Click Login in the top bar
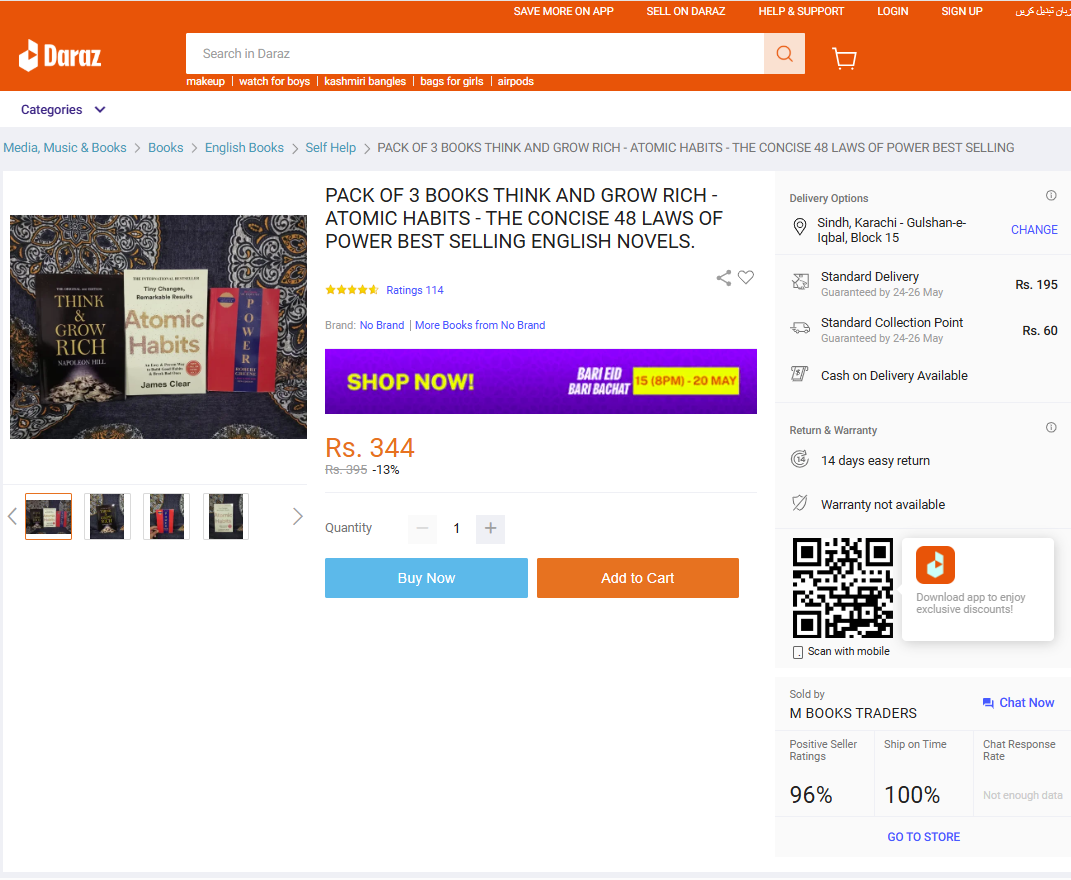Image resolution: width=1071 pixels, height=880 pixels. pyautogui.click(x=893, y=11)
